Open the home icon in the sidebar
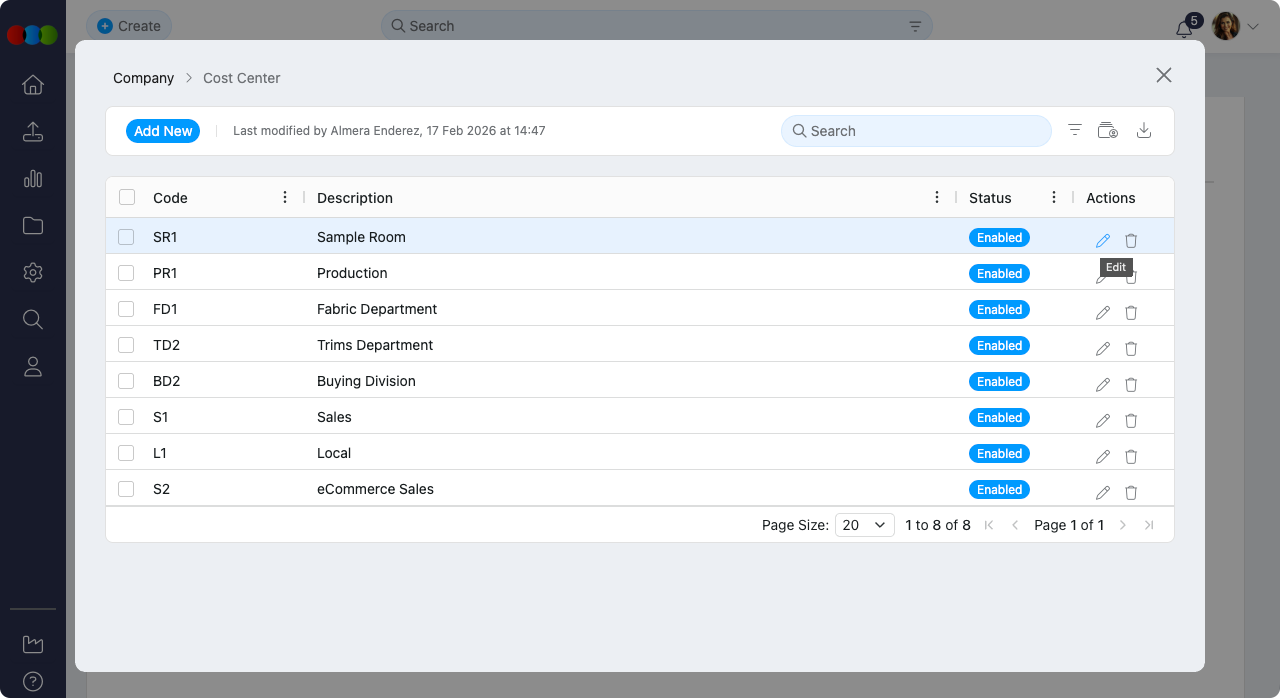The image size is (1280, 698). tap(33, 85)
